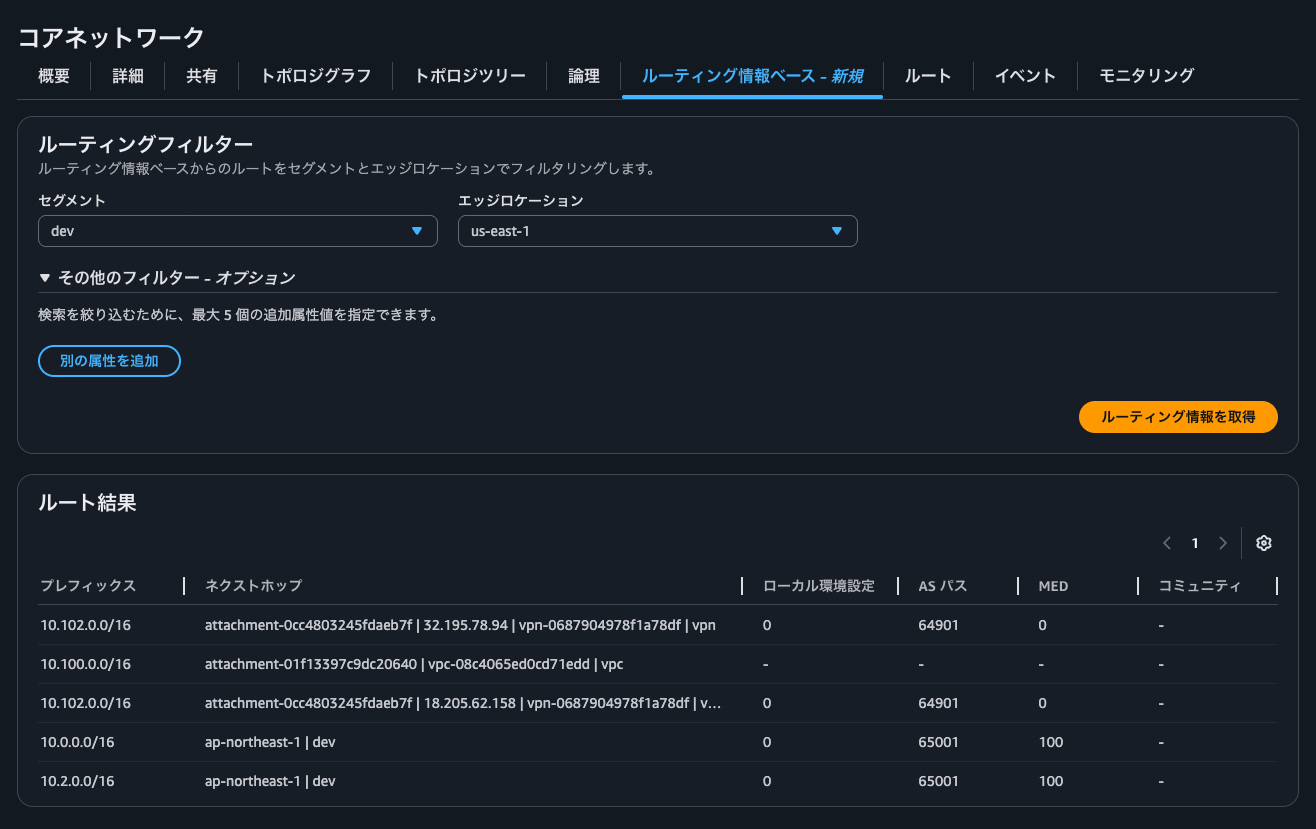Open the 詳細 tab
This screenshot has height=829, width=1316.
click(127, 75)
